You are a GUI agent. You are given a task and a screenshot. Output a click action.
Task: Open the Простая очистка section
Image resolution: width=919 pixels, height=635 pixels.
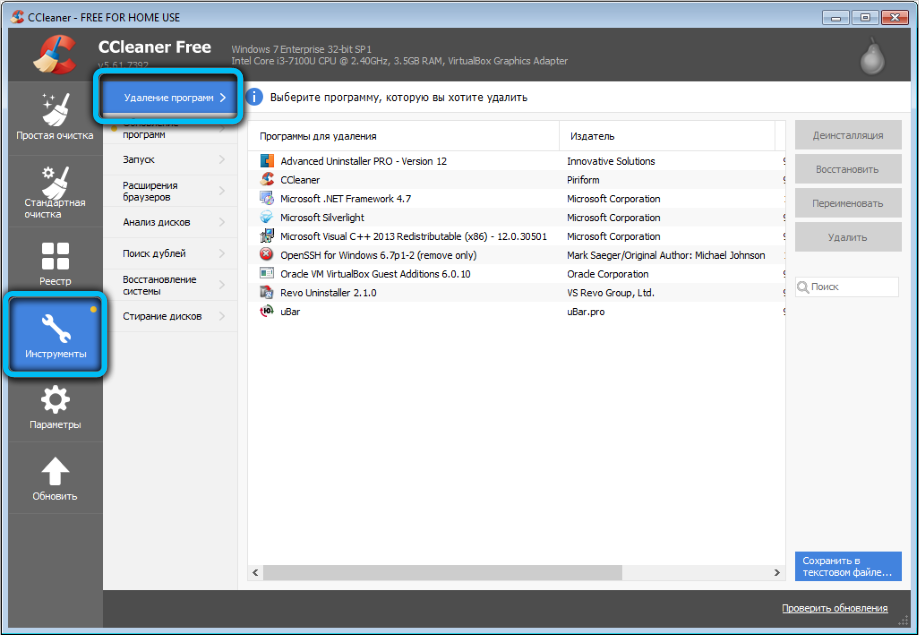(x=54, y=116)
